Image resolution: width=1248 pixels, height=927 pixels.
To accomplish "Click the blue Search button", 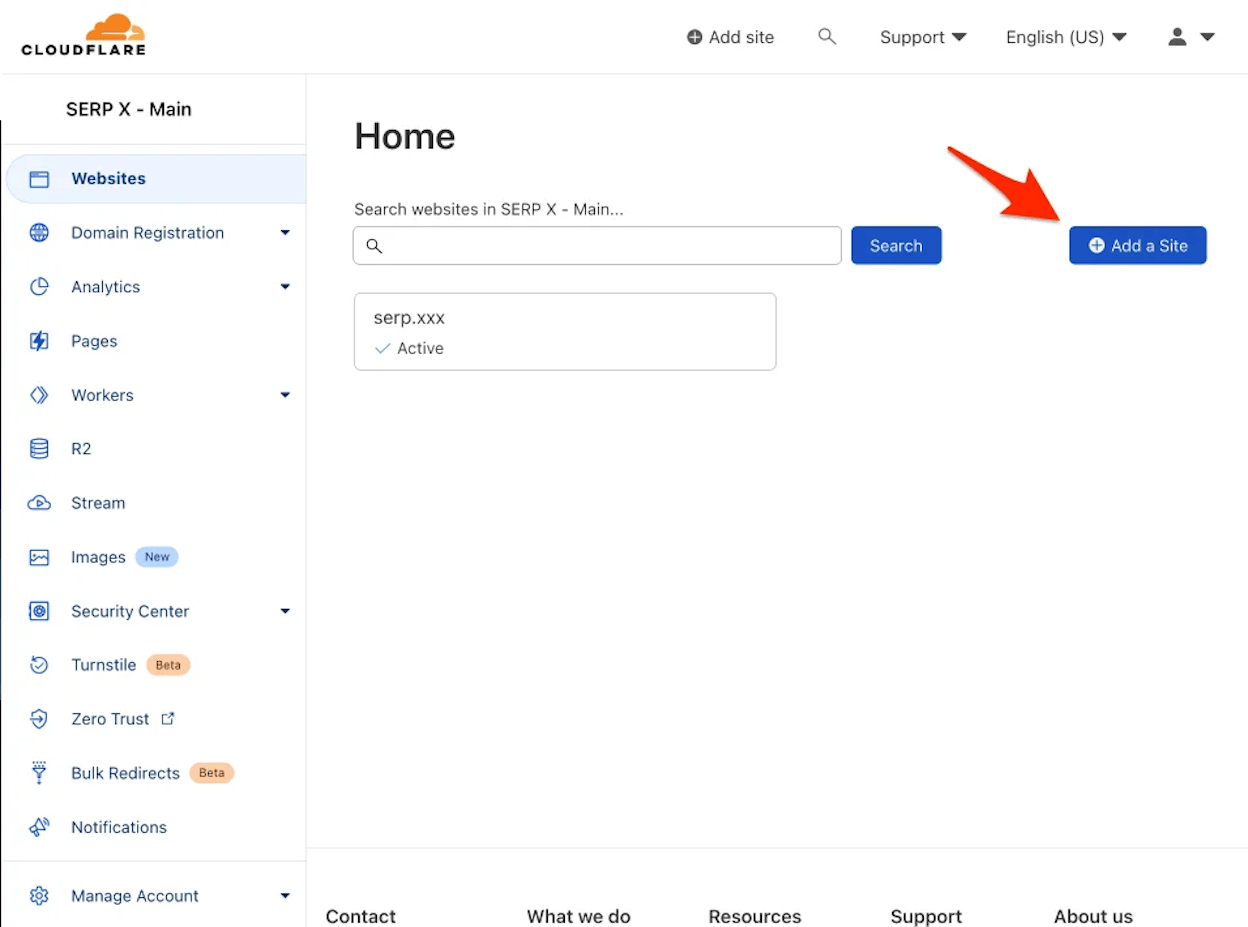I will [x=896, y=245].
